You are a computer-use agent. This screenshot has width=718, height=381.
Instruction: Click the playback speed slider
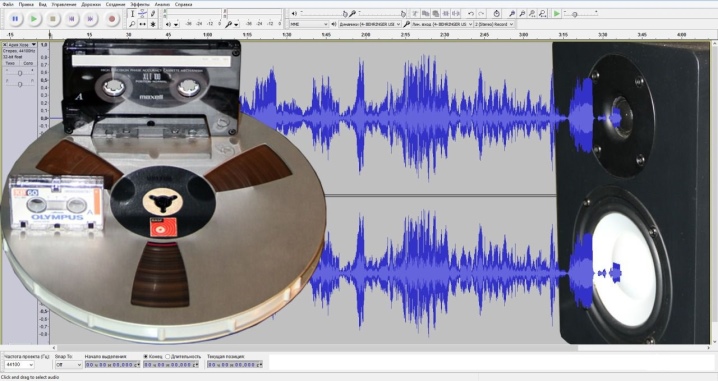pos(580,14)
